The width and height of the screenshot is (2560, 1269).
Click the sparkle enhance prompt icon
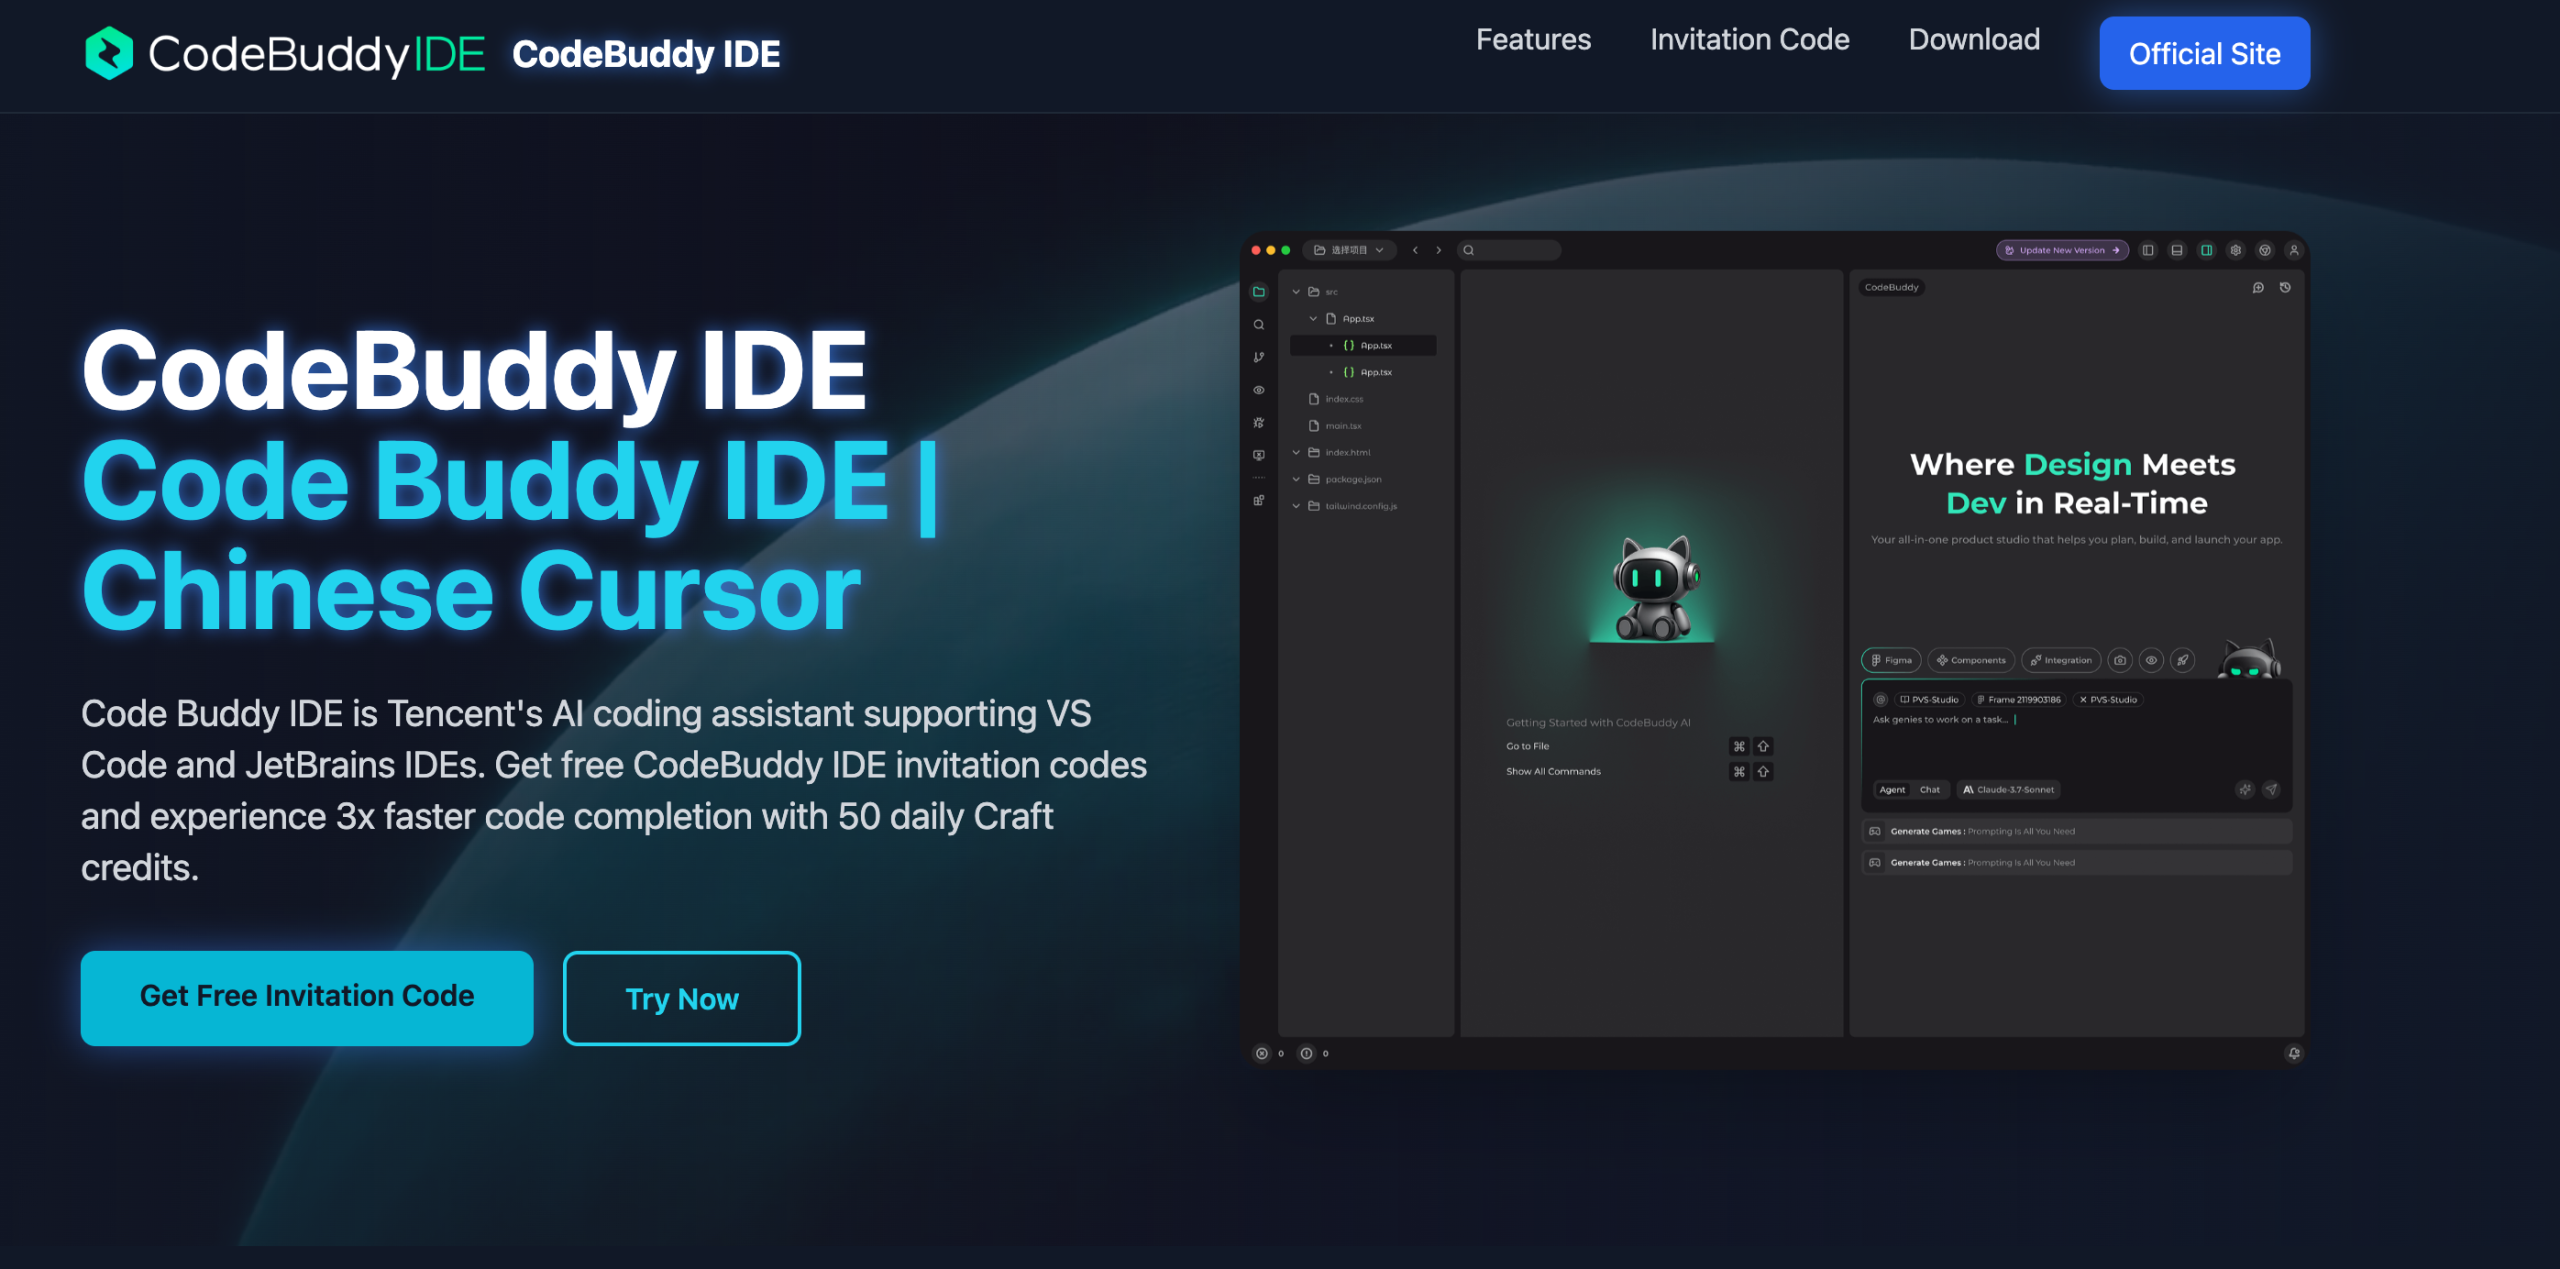[x=2245, y=789]
